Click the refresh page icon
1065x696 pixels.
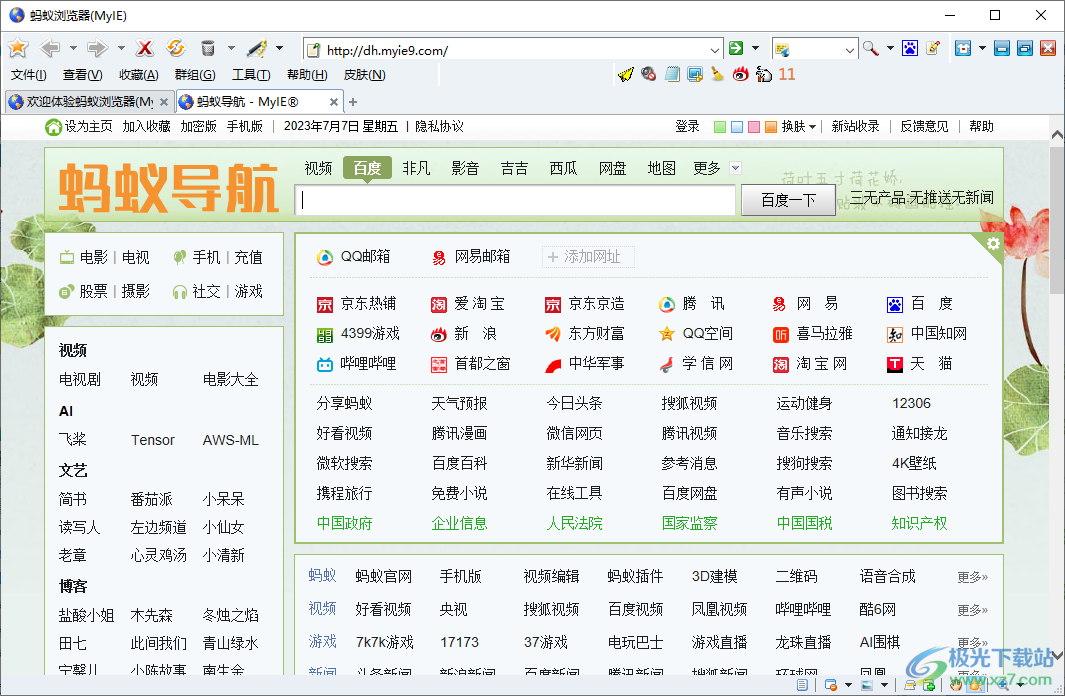click(x=175, y=48)
